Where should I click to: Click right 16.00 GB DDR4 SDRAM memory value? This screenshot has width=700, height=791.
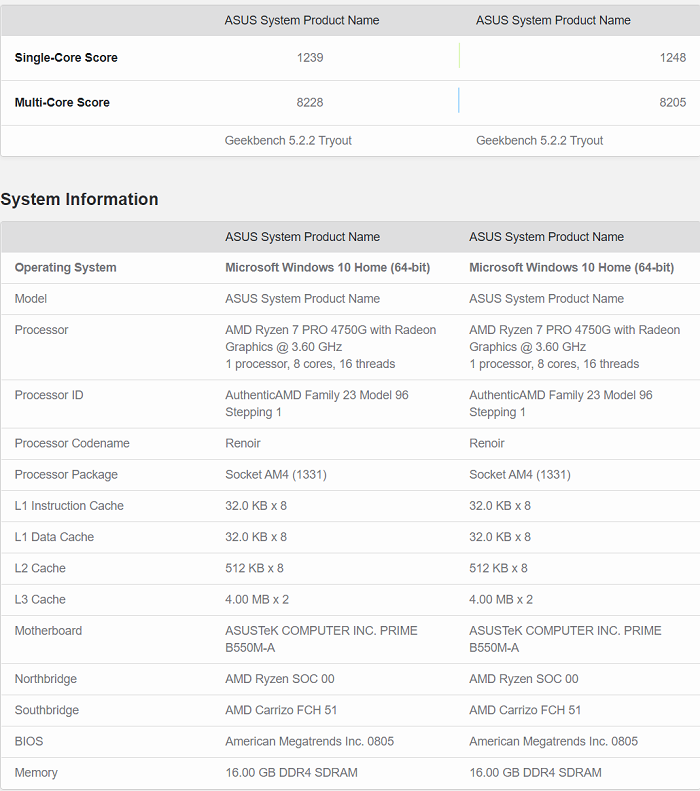coord(535,773)
